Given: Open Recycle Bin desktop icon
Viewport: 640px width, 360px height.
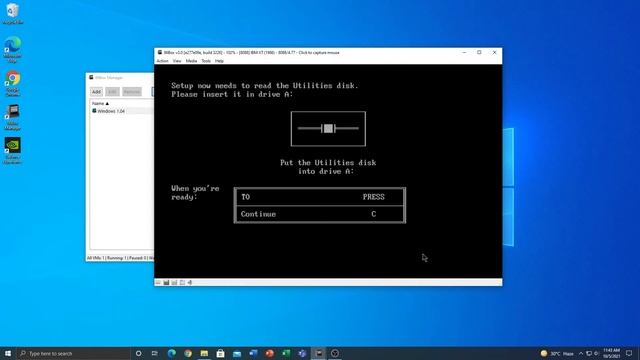Looking at the screenshot, I should 13,13.
